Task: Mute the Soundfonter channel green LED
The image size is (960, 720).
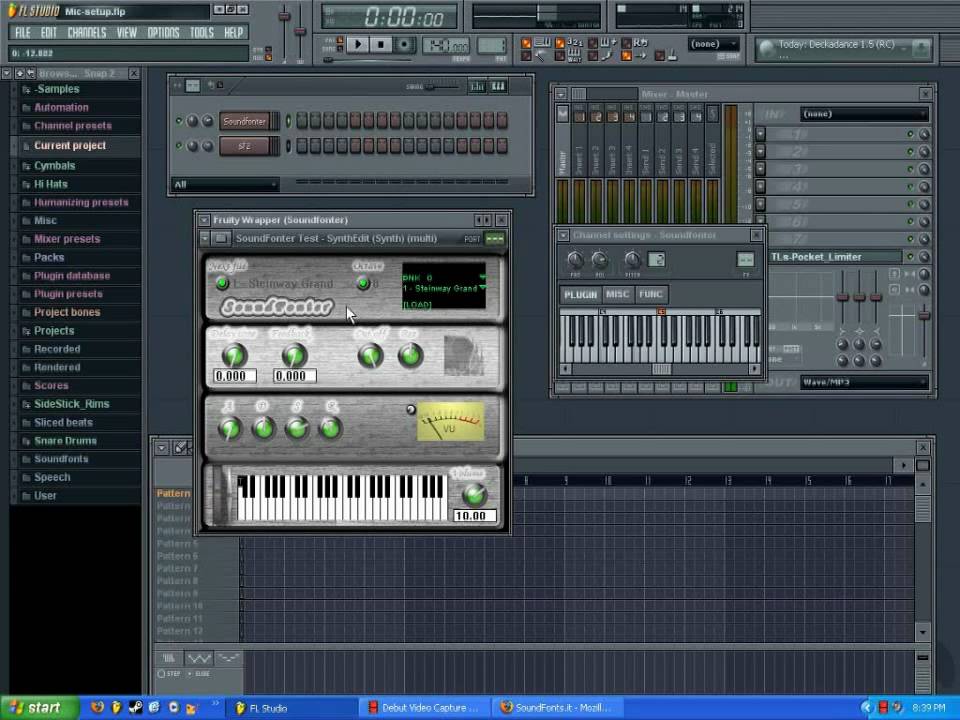Action: tap(179, 121)
